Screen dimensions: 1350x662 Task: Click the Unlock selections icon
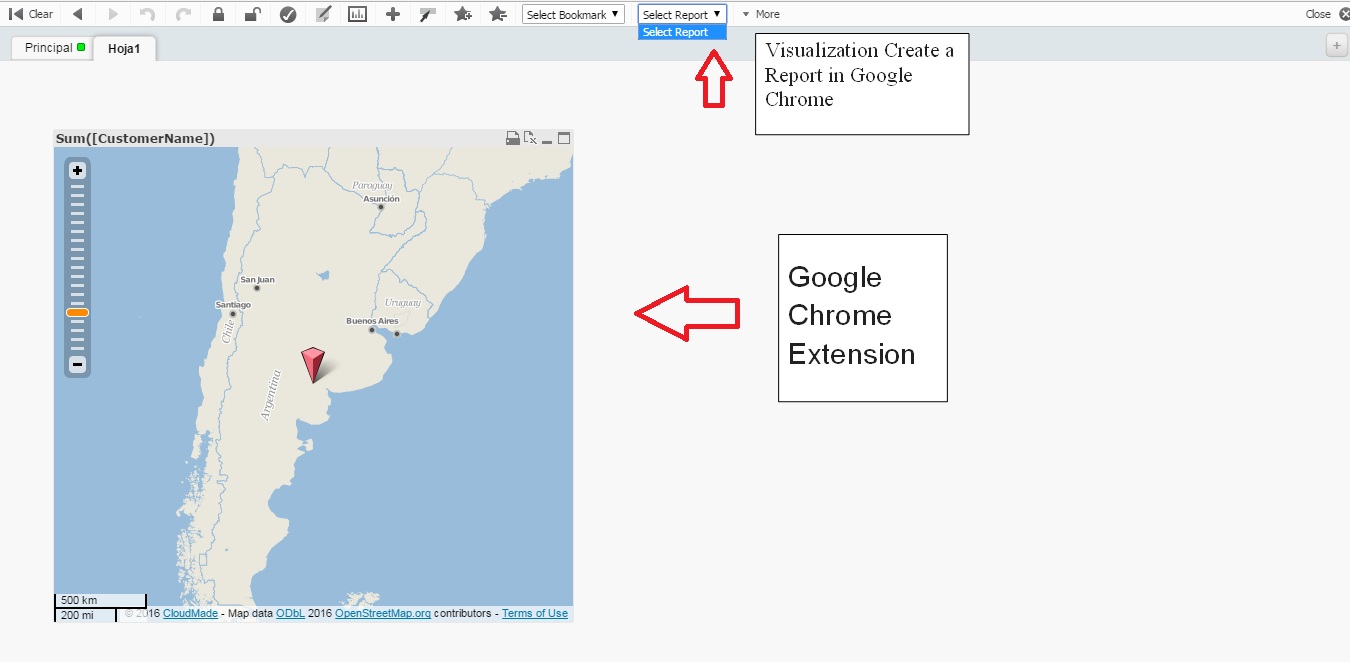point(251,14)
